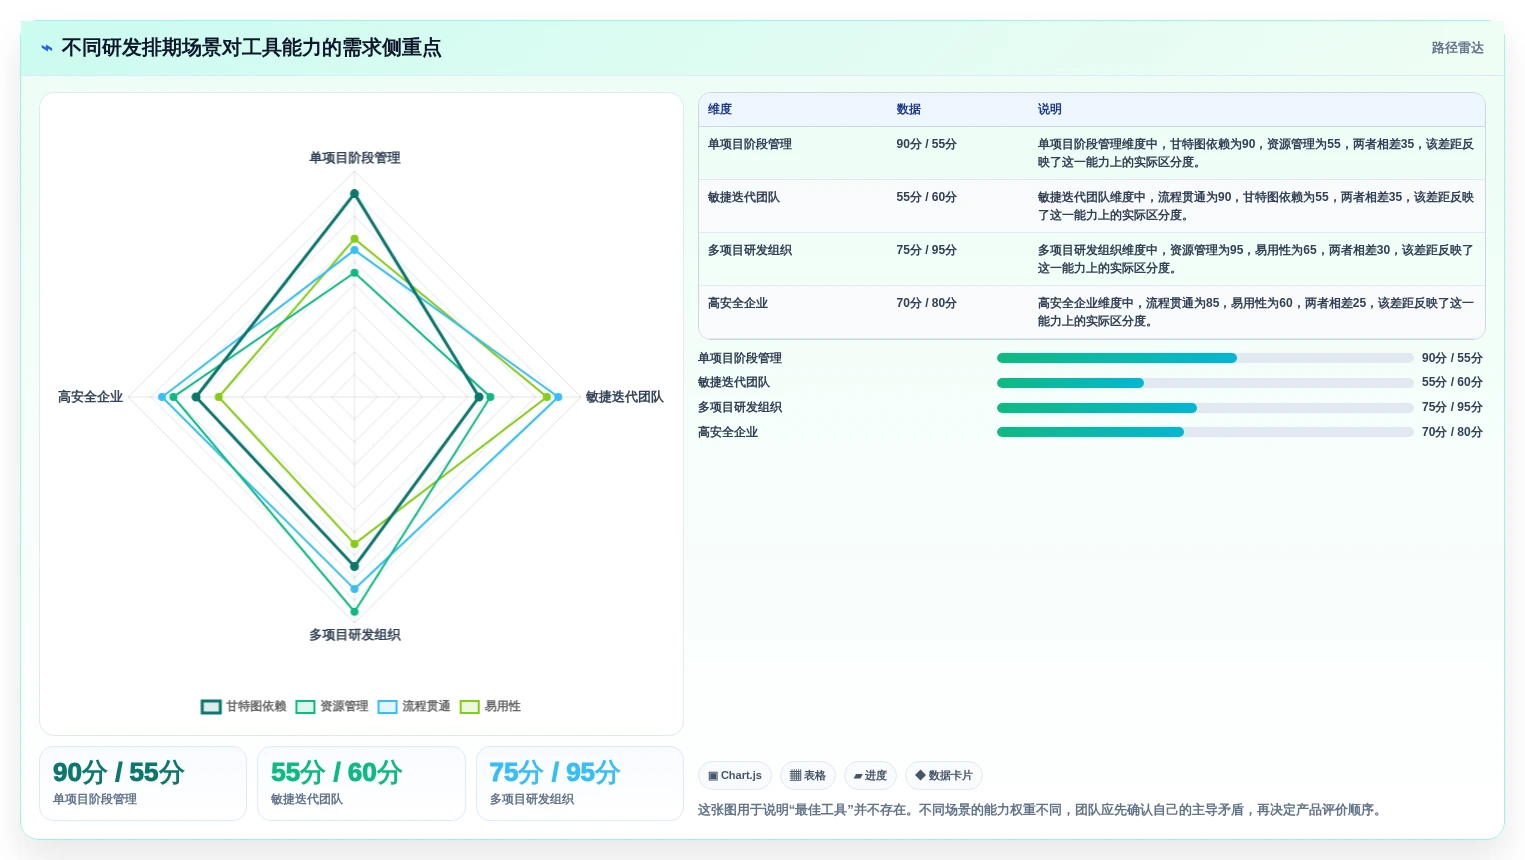This screenshot has width=1525, height=860.
Task: Click the 进度 tag chip
Action: pyautogui.click(x=870, y=776)
